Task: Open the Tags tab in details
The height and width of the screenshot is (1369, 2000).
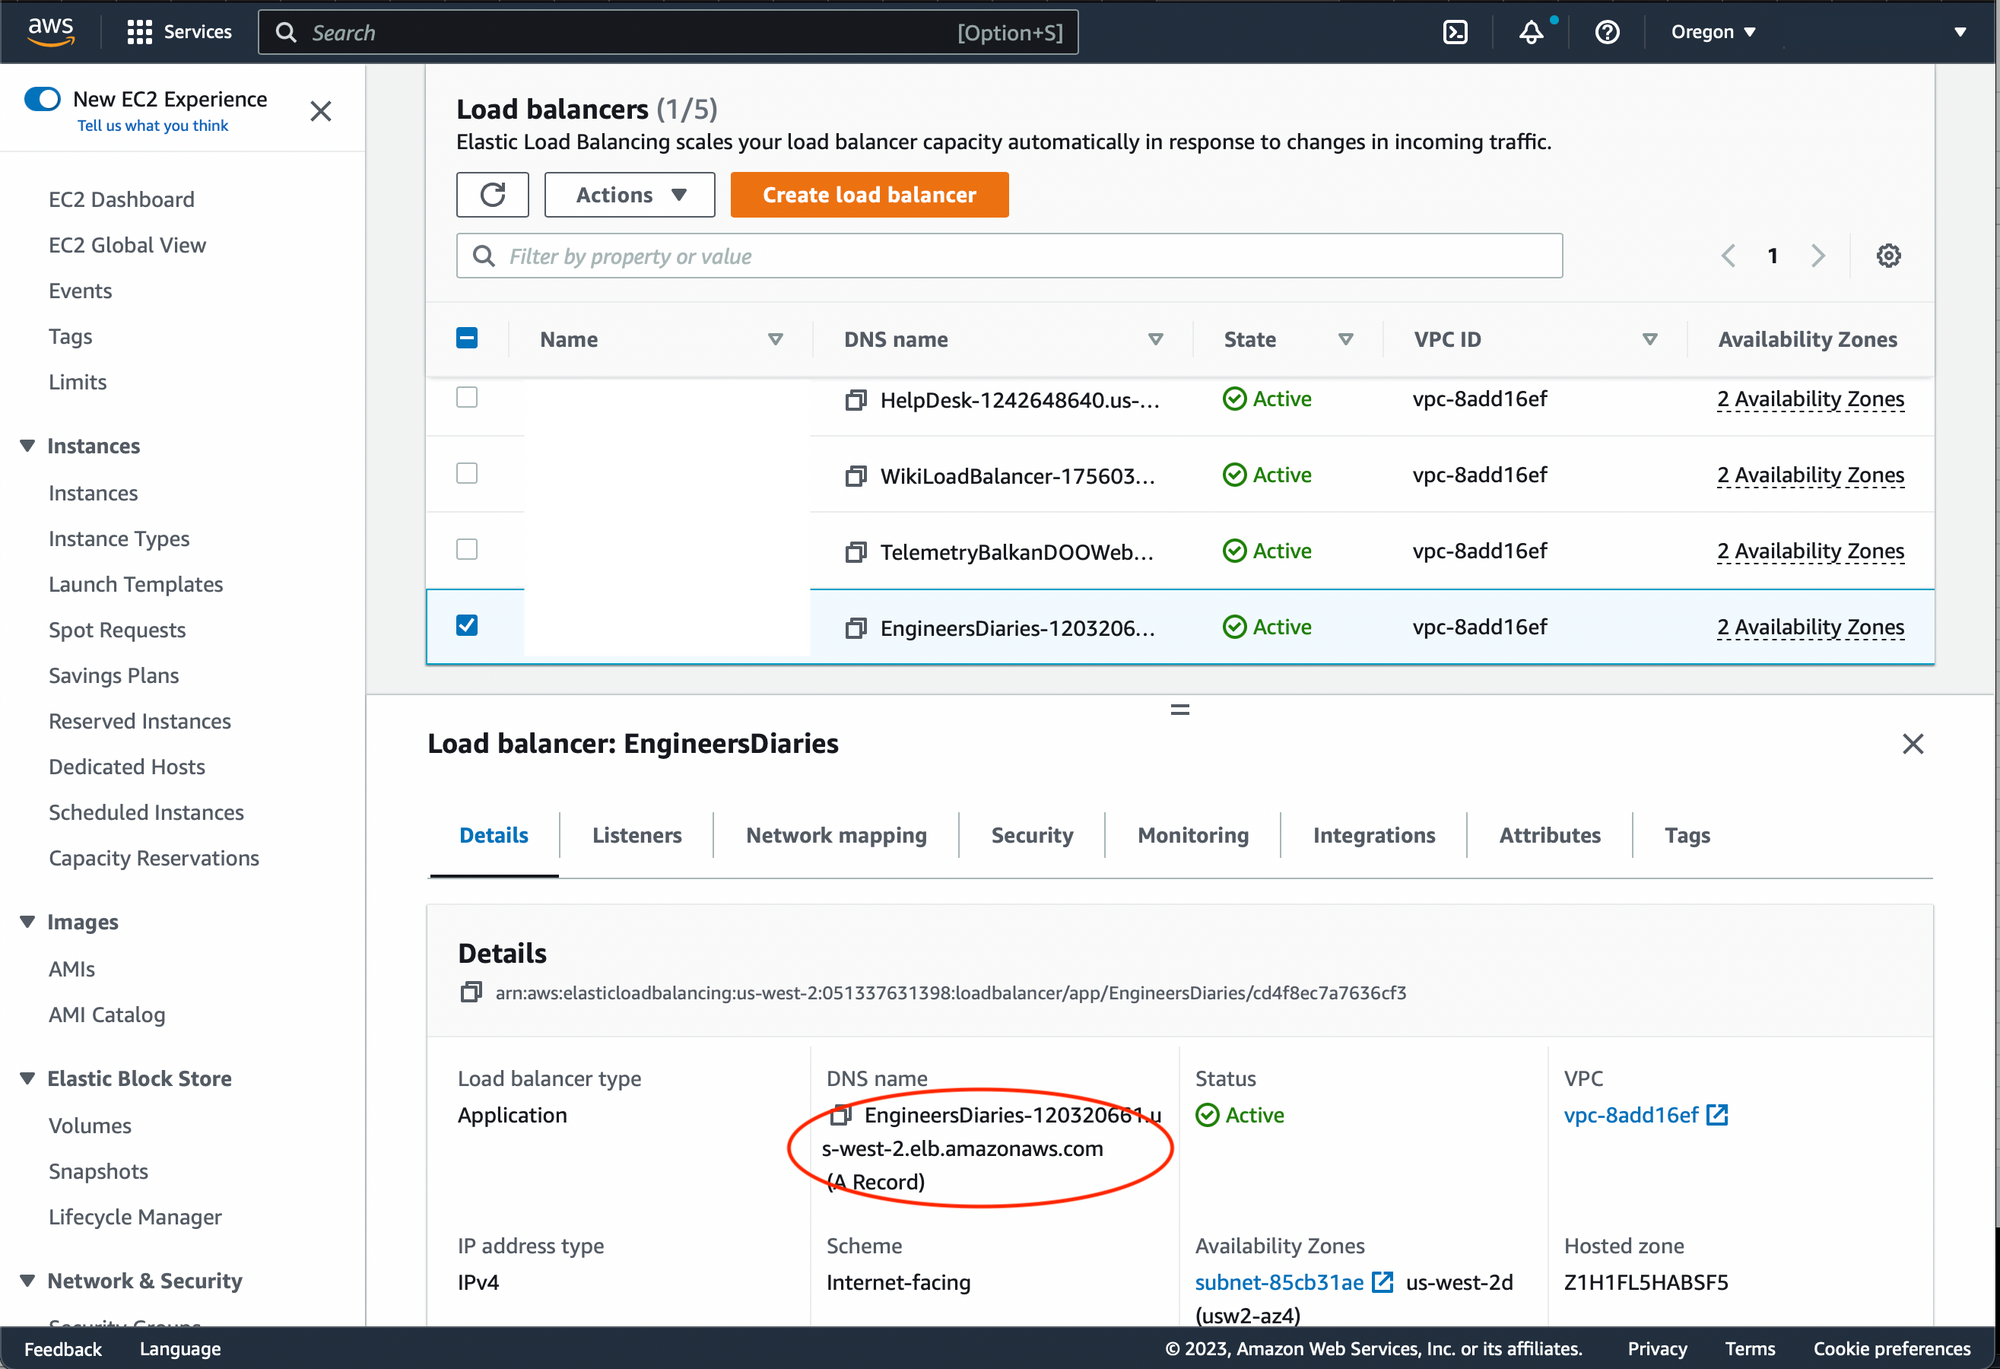Action: coord(1687,835)
